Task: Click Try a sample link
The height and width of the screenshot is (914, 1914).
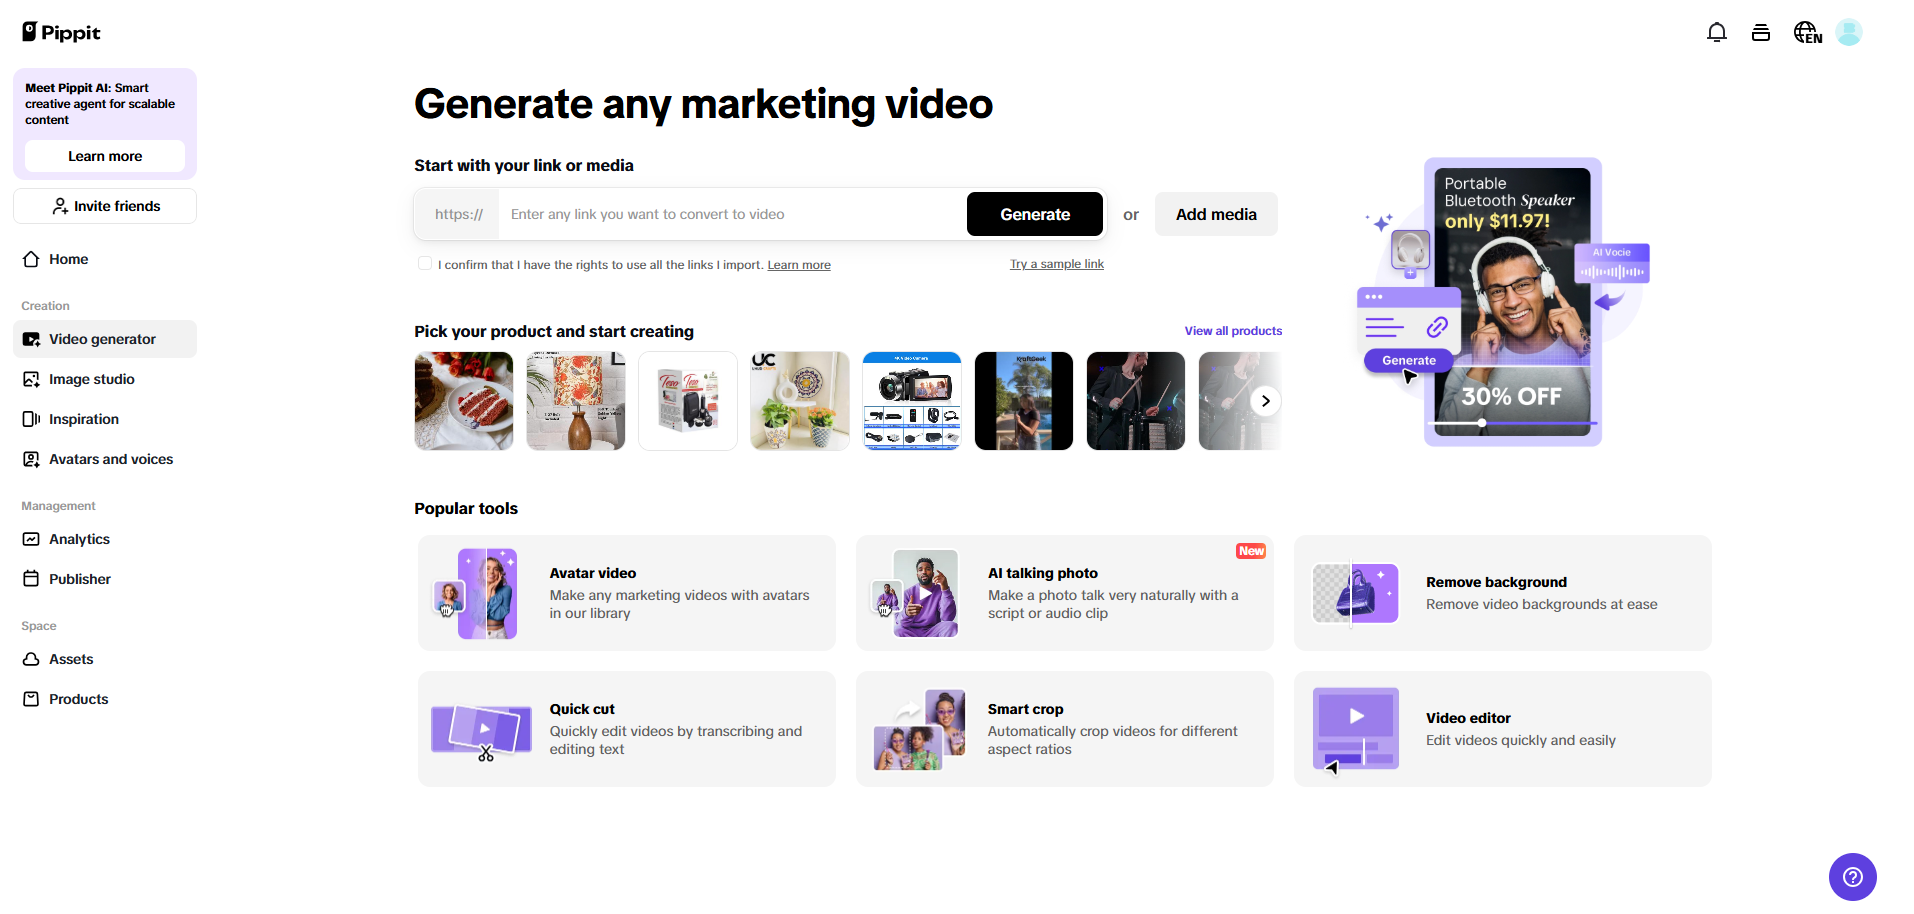Action: [x=1057, y=264]
